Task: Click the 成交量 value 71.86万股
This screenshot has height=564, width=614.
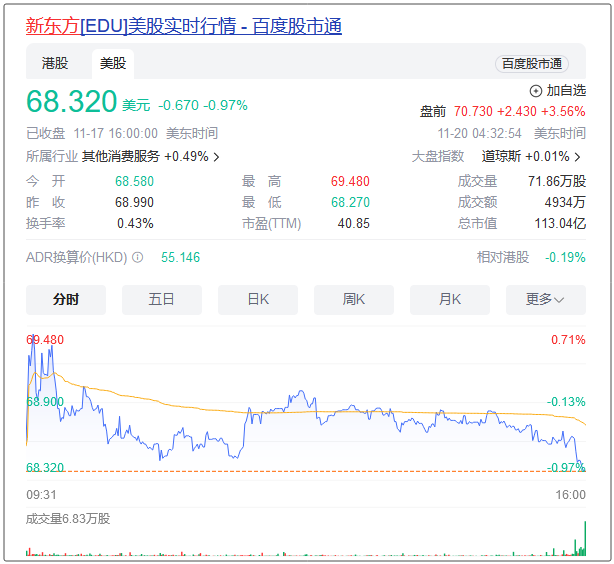Action: (x=557, y=181)
